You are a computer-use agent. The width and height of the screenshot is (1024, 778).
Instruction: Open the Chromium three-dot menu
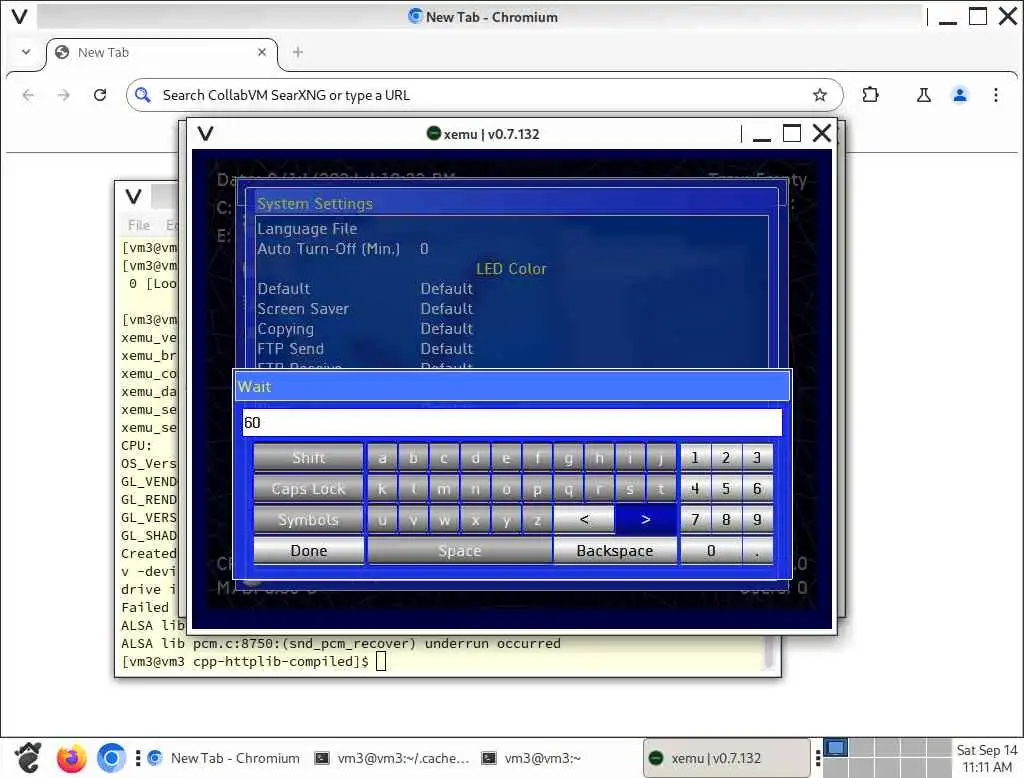pos(995,95)
